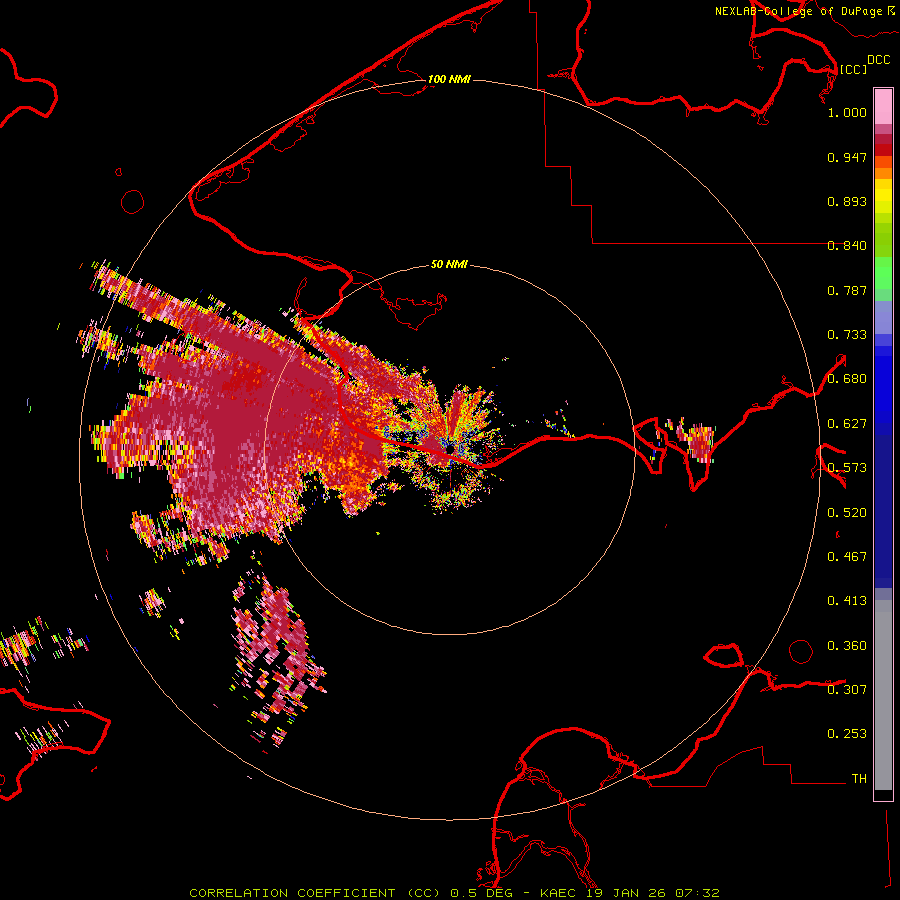Viewport: 900px width, 900px height.
Task: Select the 0.680 scale value
Action: [847, 379]
